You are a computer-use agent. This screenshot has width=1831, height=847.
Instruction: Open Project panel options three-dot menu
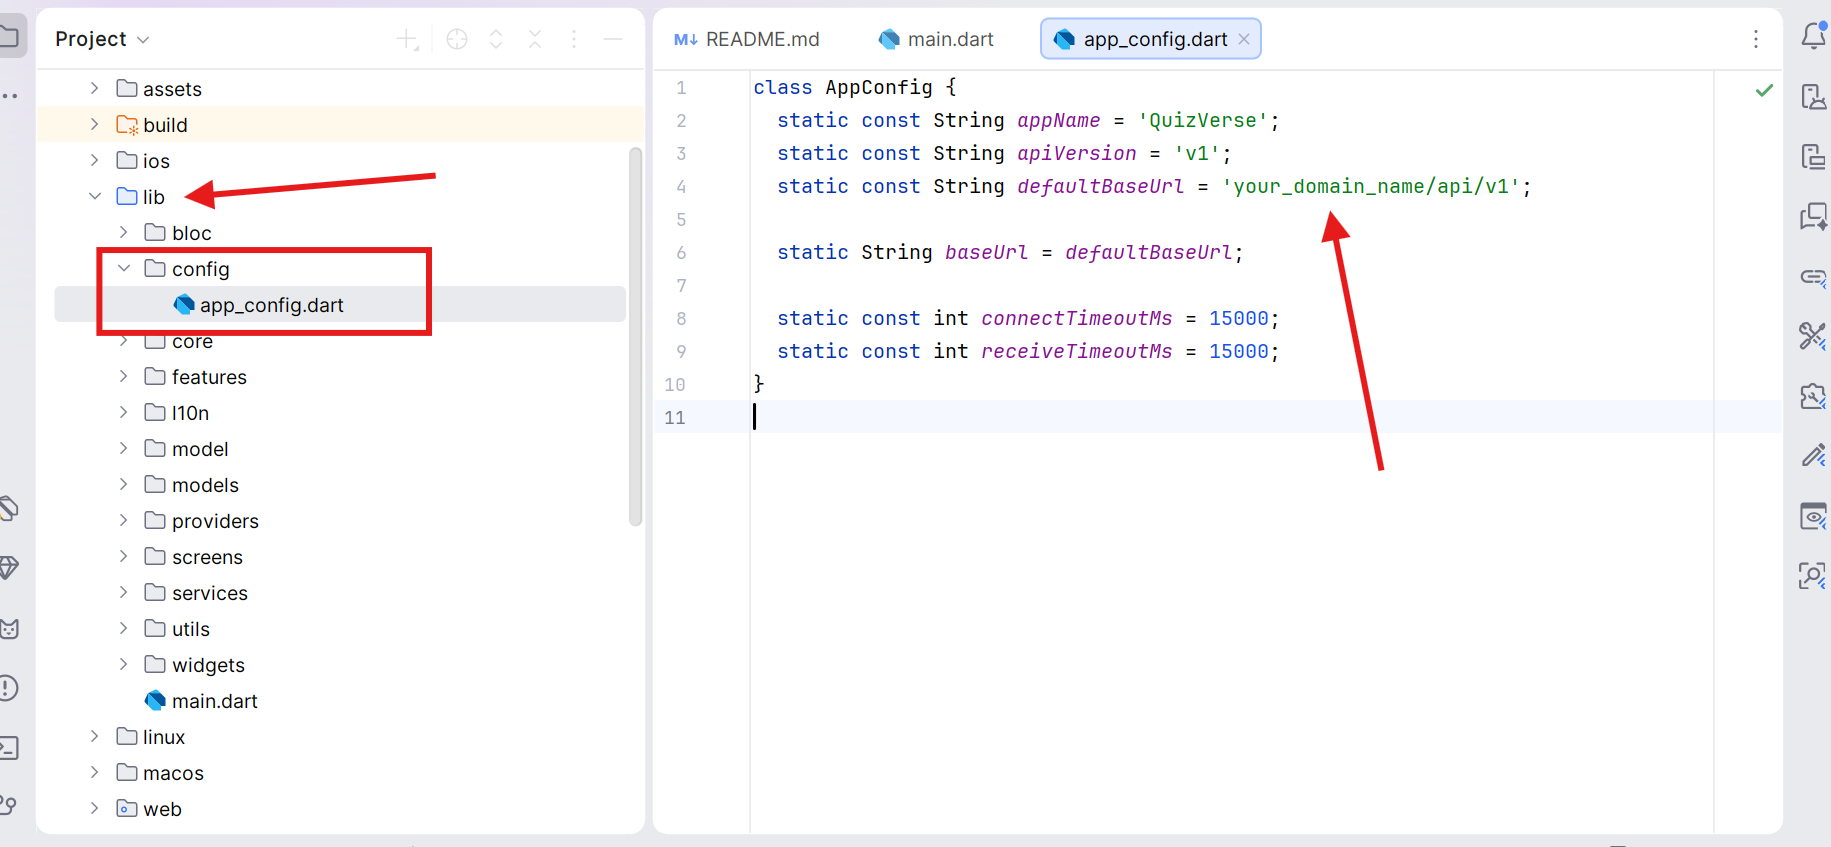click(x=574, y=39)
